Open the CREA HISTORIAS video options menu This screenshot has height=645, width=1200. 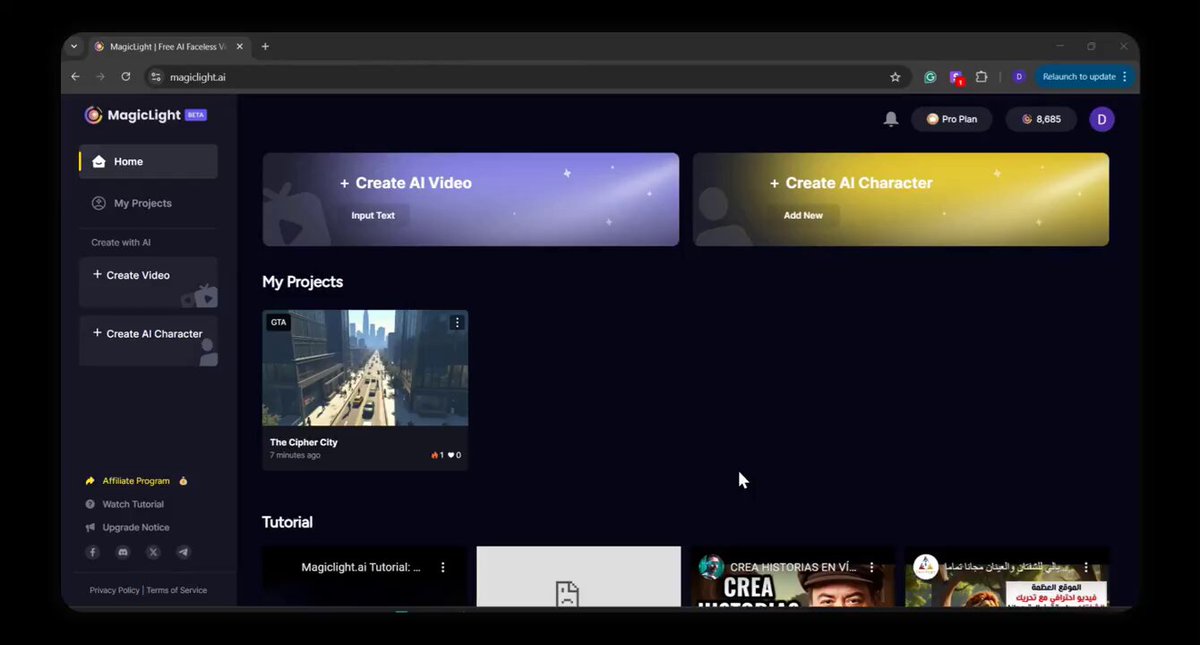(x=872, y=567)
